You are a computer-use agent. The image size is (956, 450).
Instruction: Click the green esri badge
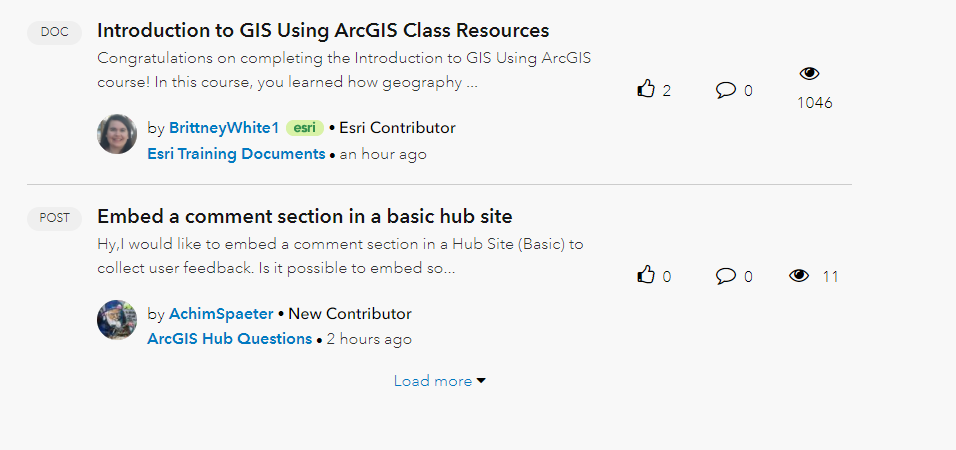[x=304, y=128]
